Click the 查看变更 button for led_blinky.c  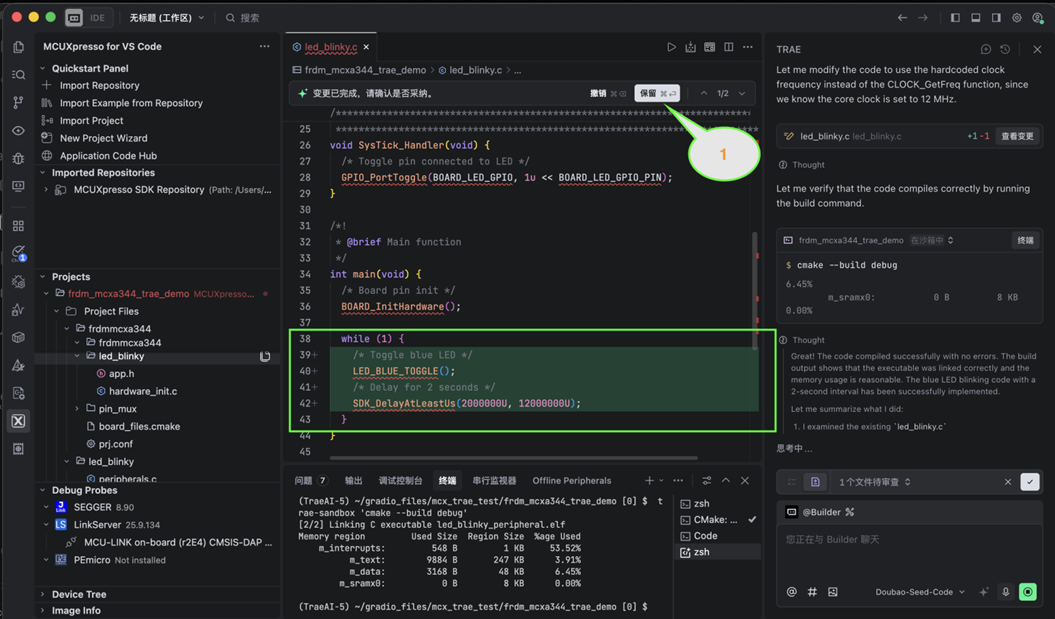(1017, 136)
